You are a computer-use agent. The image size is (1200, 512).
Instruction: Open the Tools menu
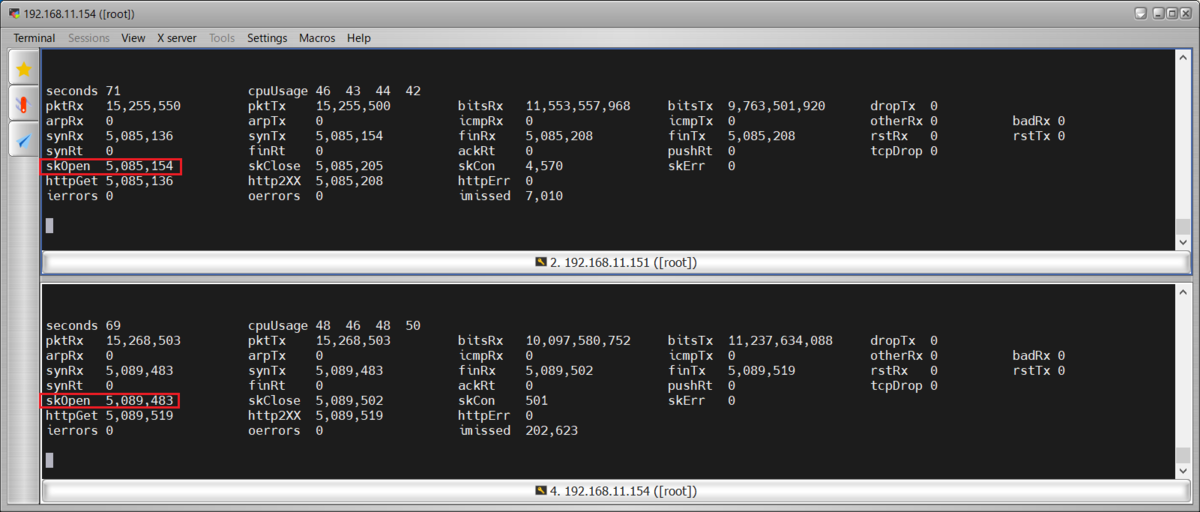point(222,38)
